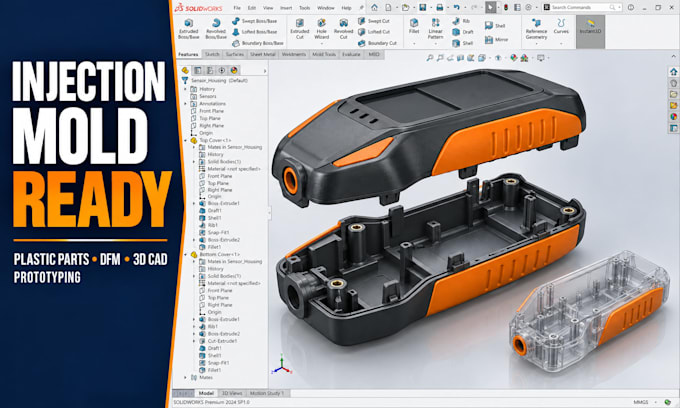This screenshot has width=680, height=408.
Task: Toggle the Select cursor tool
Action: click(x=490, y=7)
